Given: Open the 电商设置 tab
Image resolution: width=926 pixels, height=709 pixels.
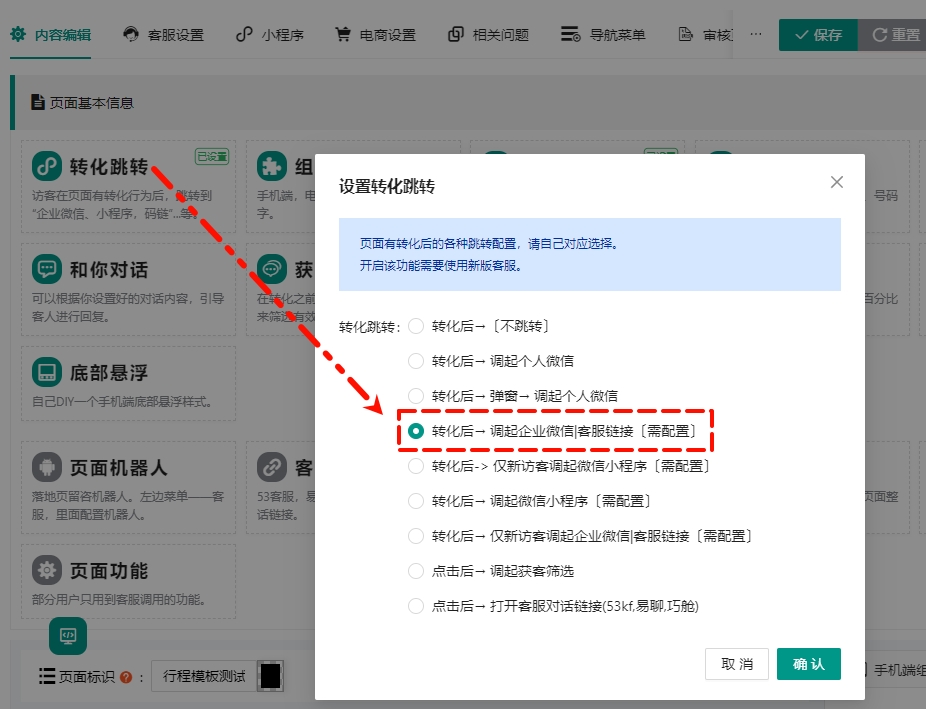Looking at the screenshot, I should pos(375,35).
